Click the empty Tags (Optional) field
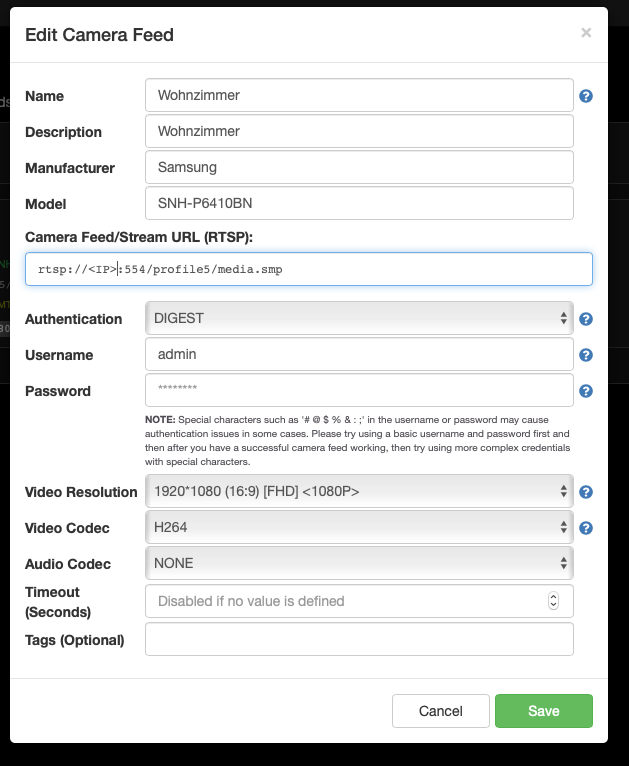This screenshot has width=629, height=766. tap(359, 639)
